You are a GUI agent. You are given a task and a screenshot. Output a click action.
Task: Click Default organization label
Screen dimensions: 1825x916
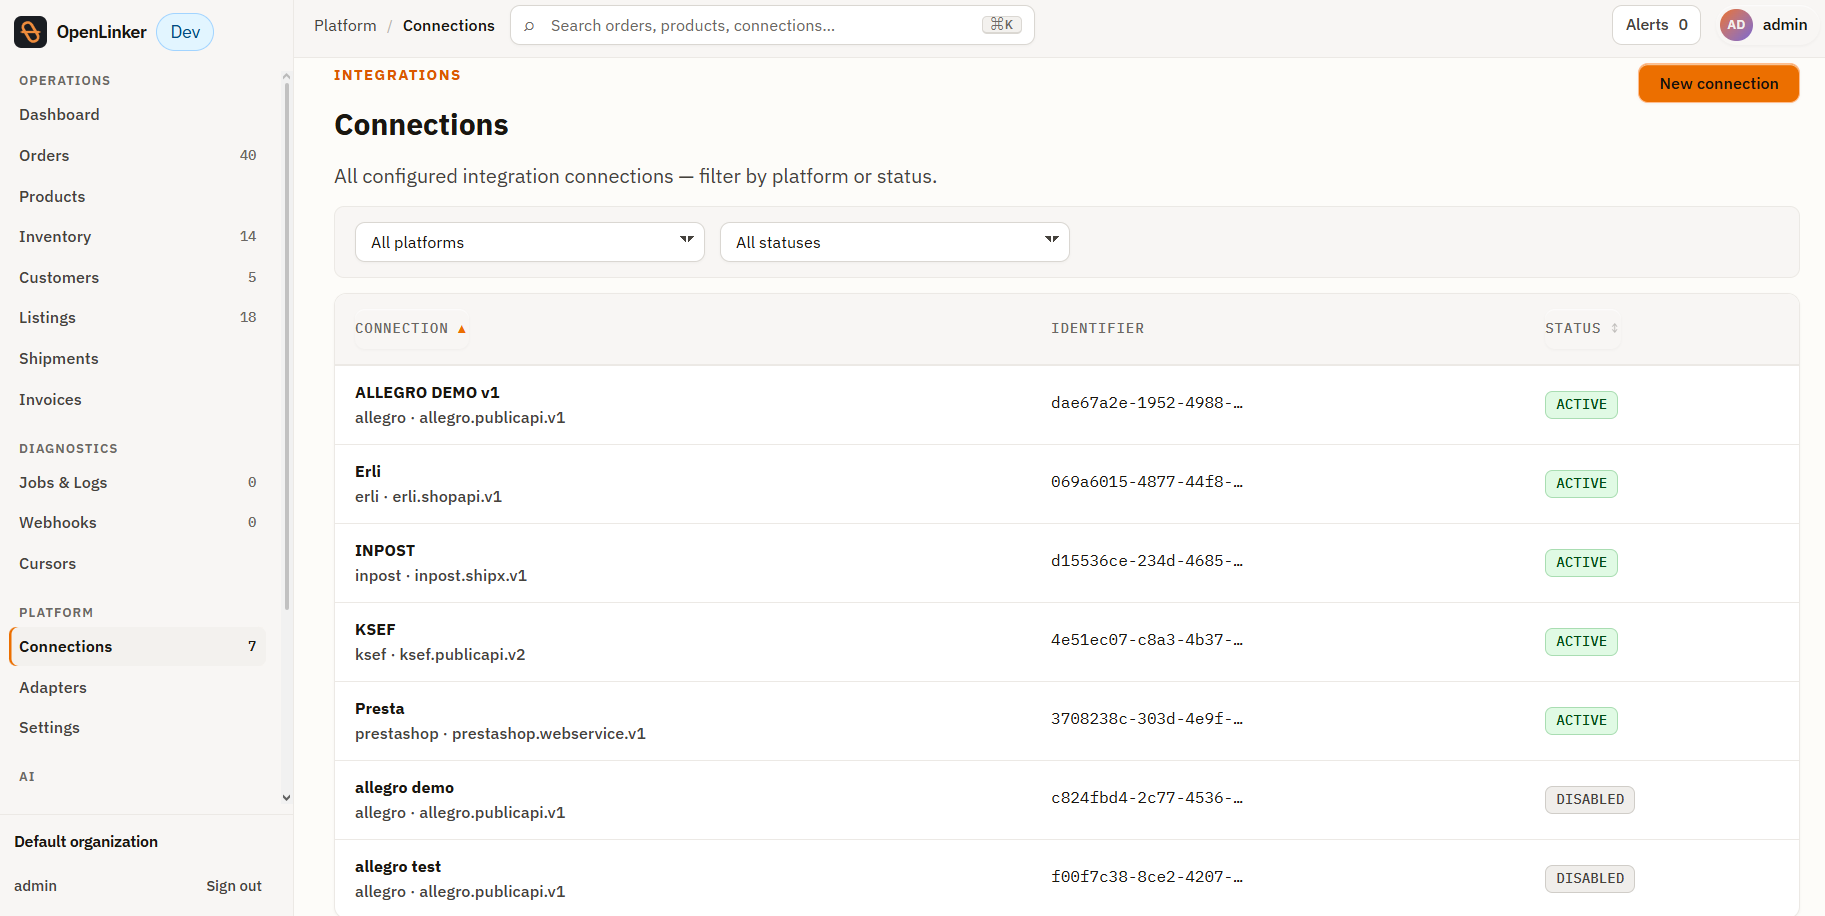[x=86, y=842]
